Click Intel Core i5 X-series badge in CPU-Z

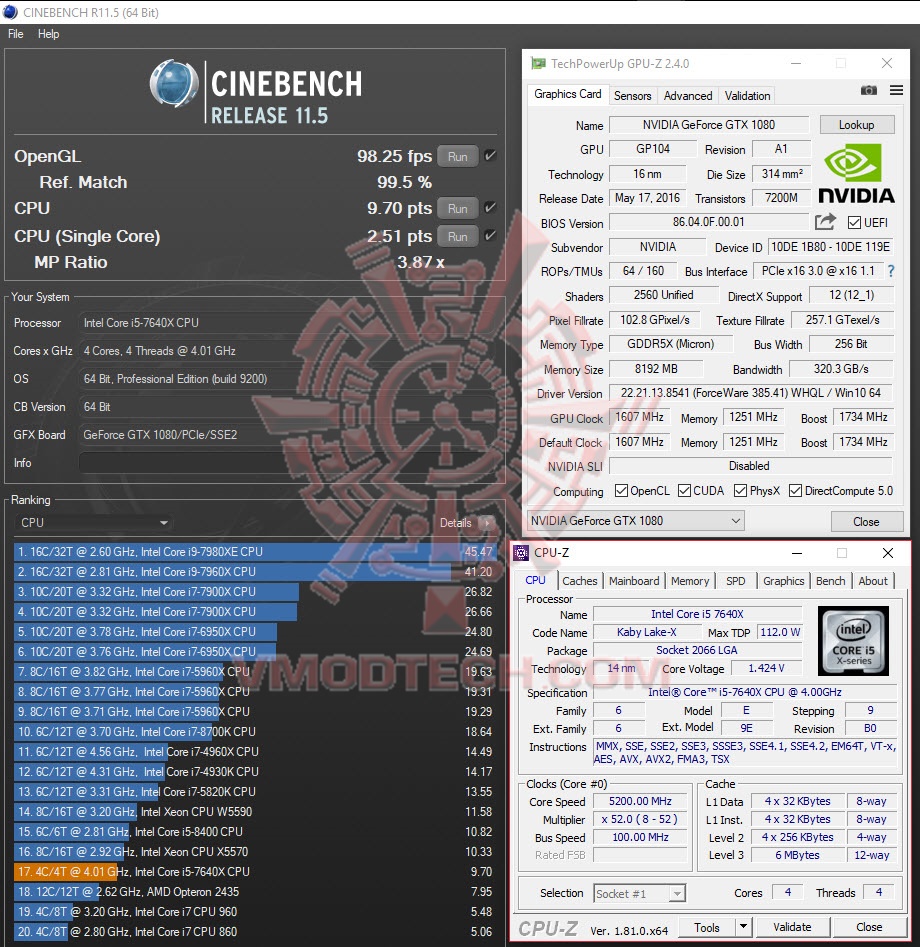(x=853, y=641)
